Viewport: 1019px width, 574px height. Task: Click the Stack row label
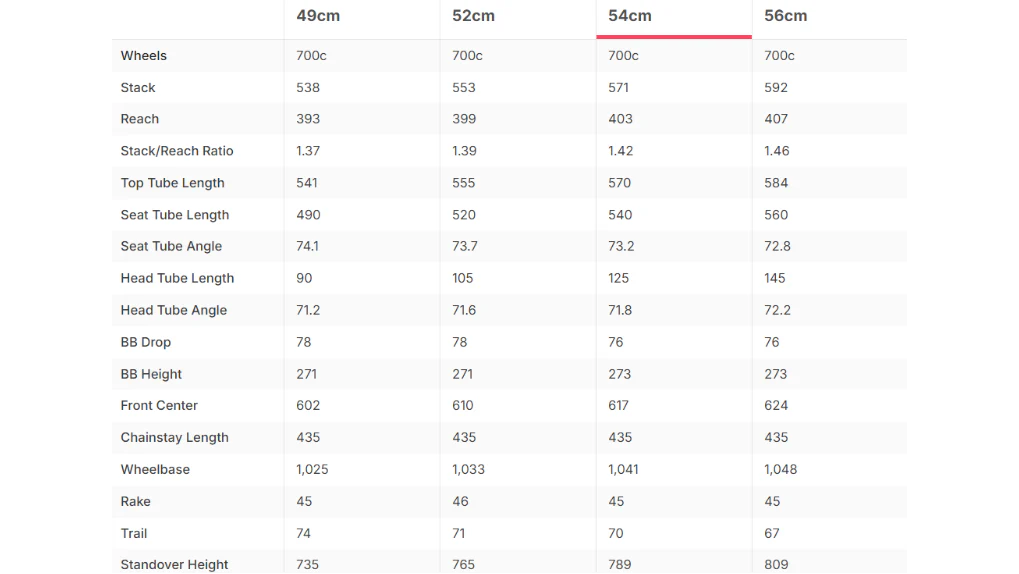pos(138,88)
